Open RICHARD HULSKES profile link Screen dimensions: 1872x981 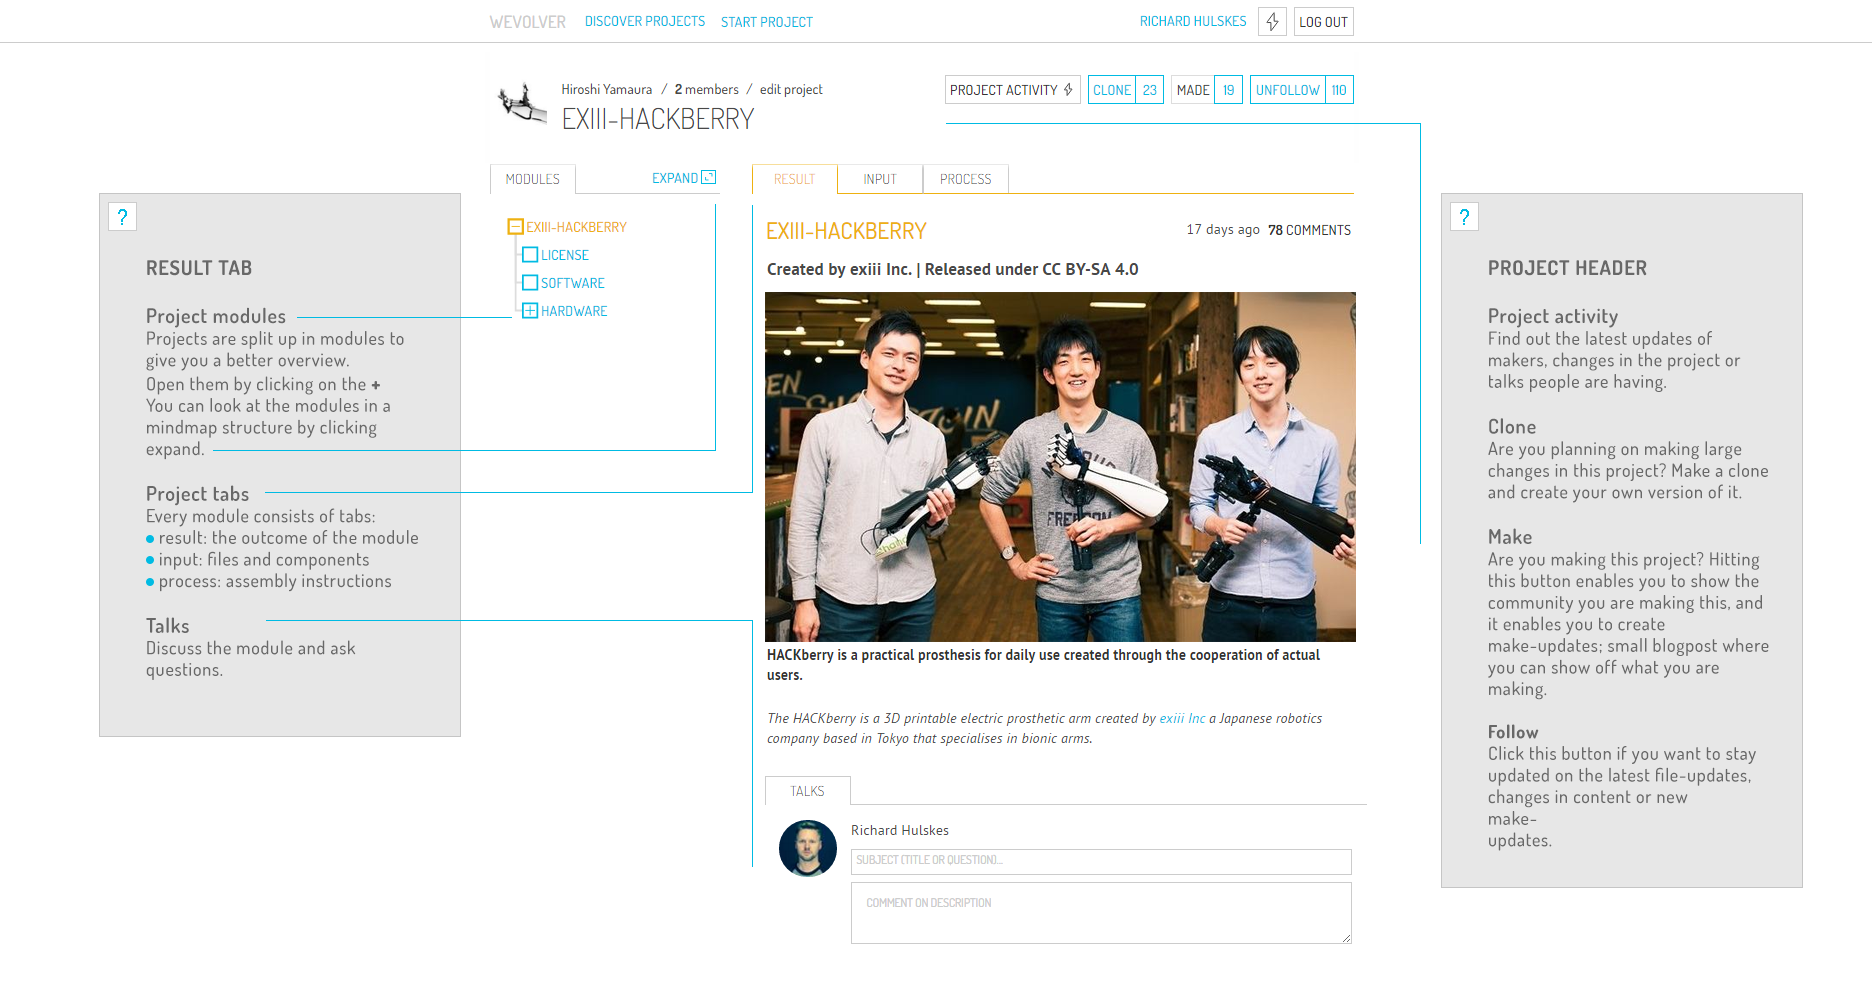[1193, 21]
